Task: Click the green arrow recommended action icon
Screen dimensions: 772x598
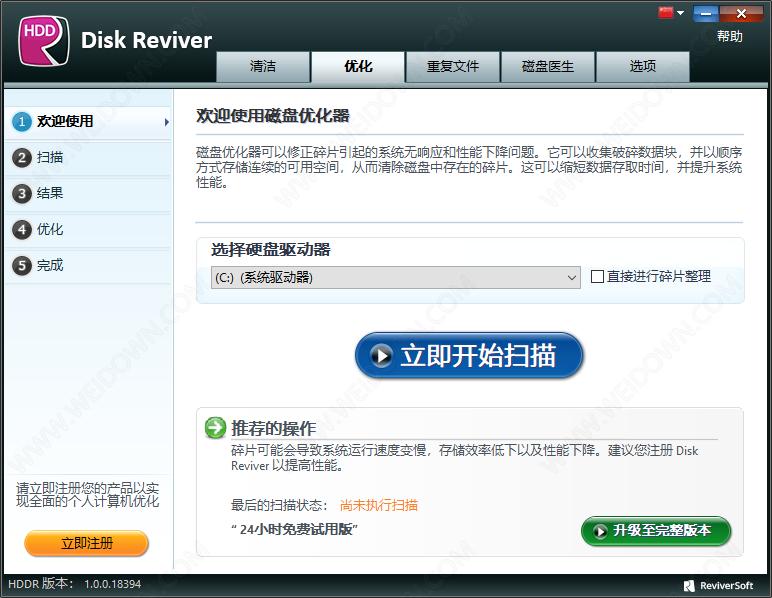Action: coord(215,427)
